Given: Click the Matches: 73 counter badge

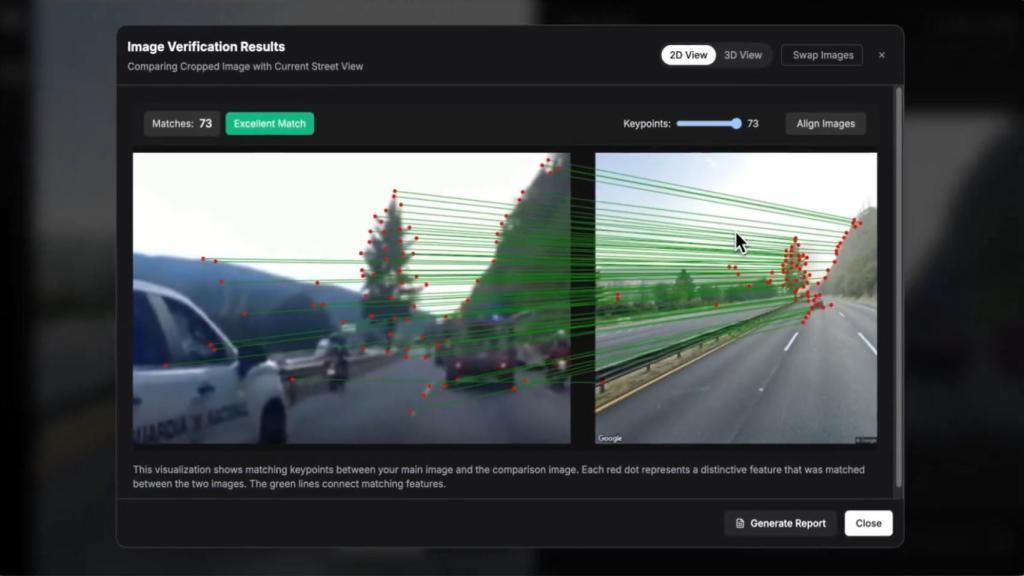Looking at the screenshot, I should (x=181, y=123).
